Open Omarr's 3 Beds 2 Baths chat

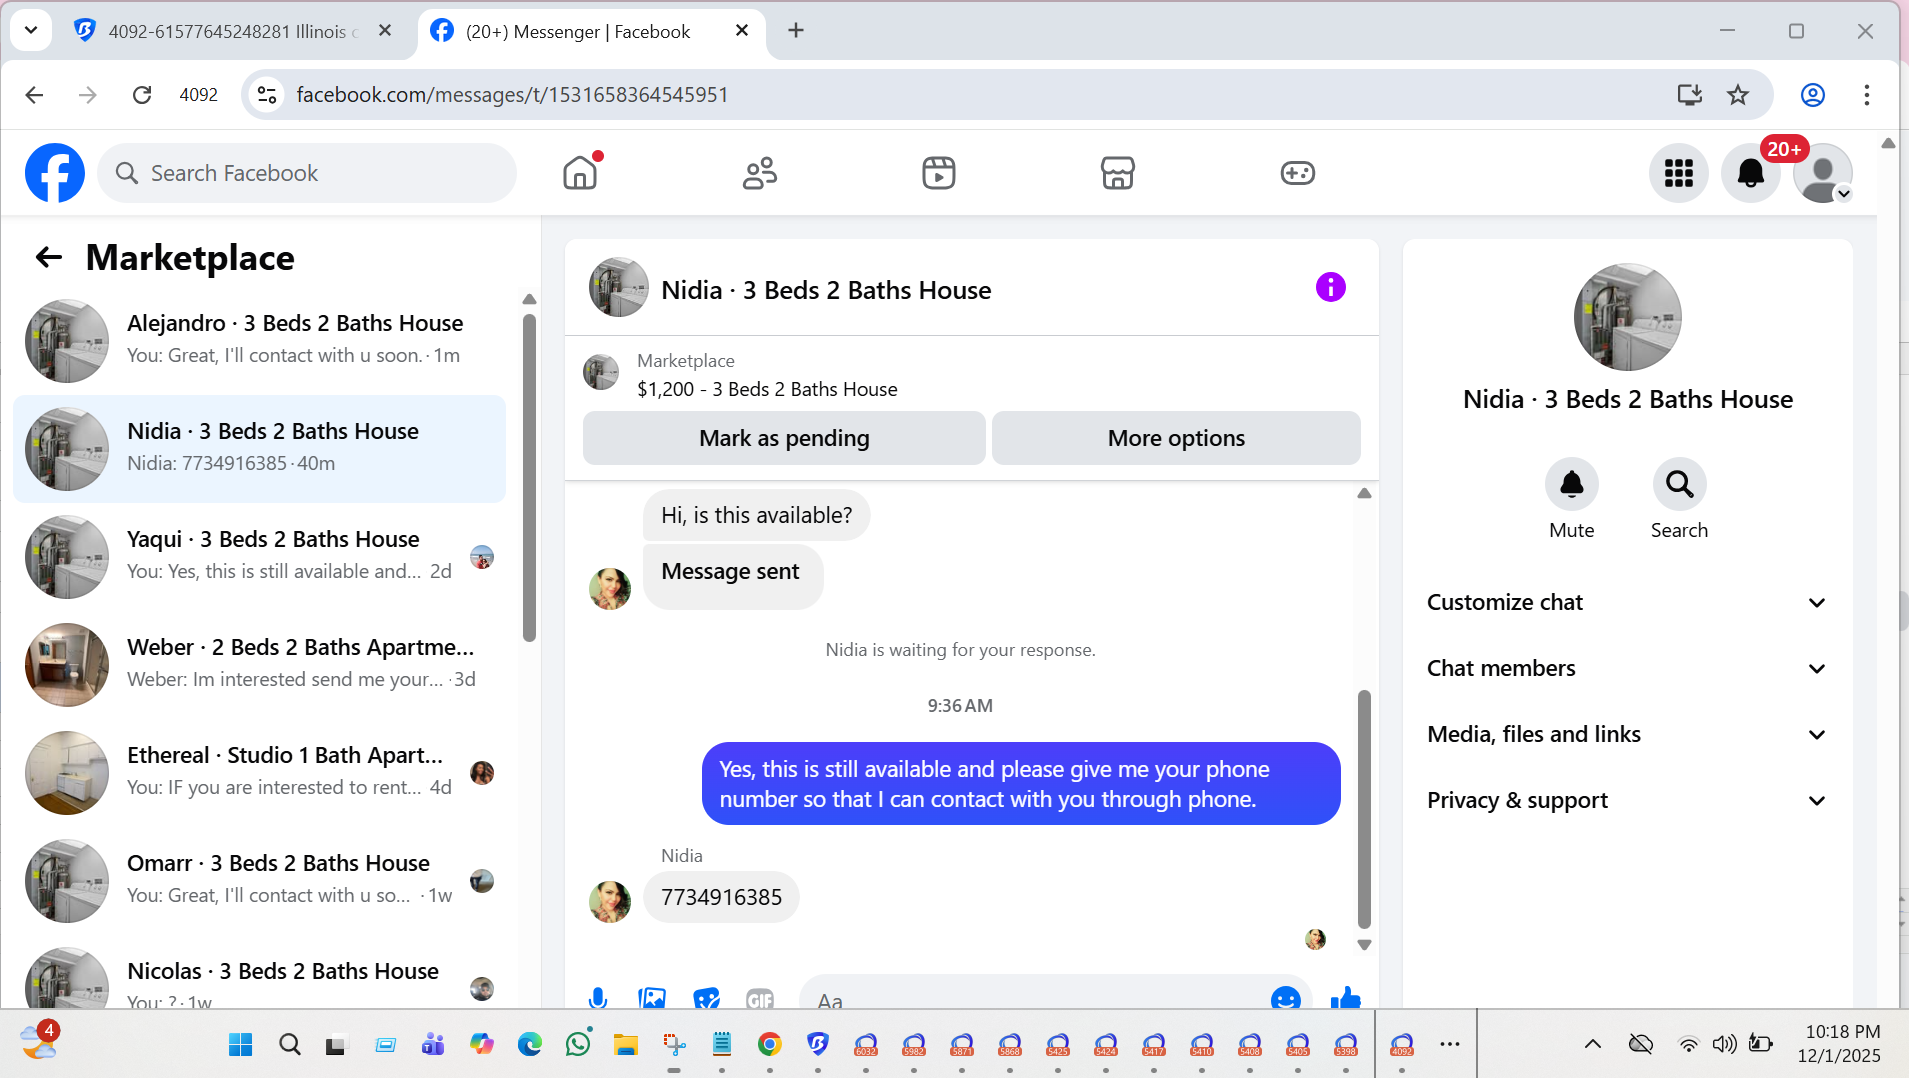(260, 881)
